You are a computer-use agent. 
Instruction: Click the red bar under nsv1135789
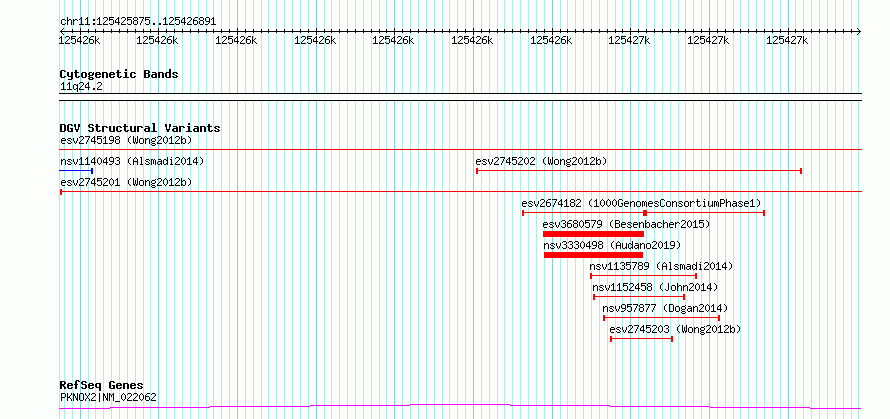pos(643,276)
